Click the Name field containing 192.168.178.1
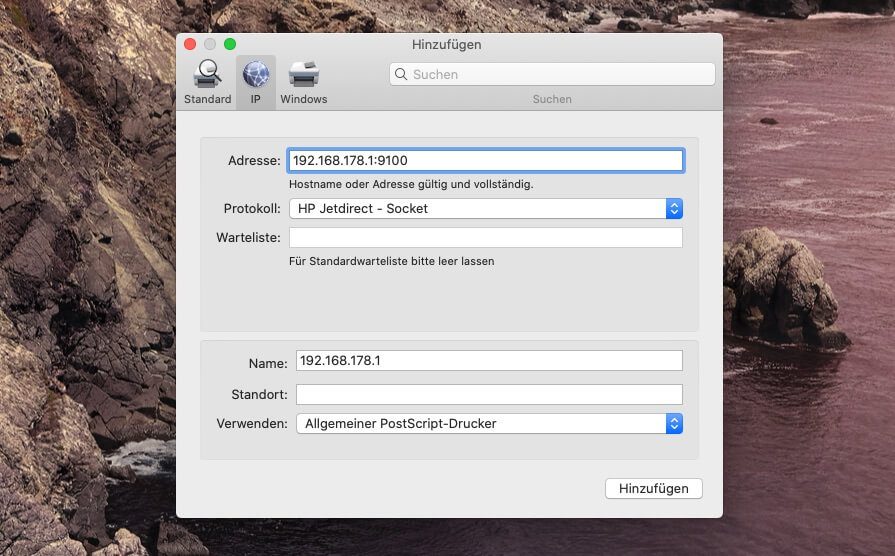Image resolution: width=895 pixels, height=556 pixels. [489, 361]
